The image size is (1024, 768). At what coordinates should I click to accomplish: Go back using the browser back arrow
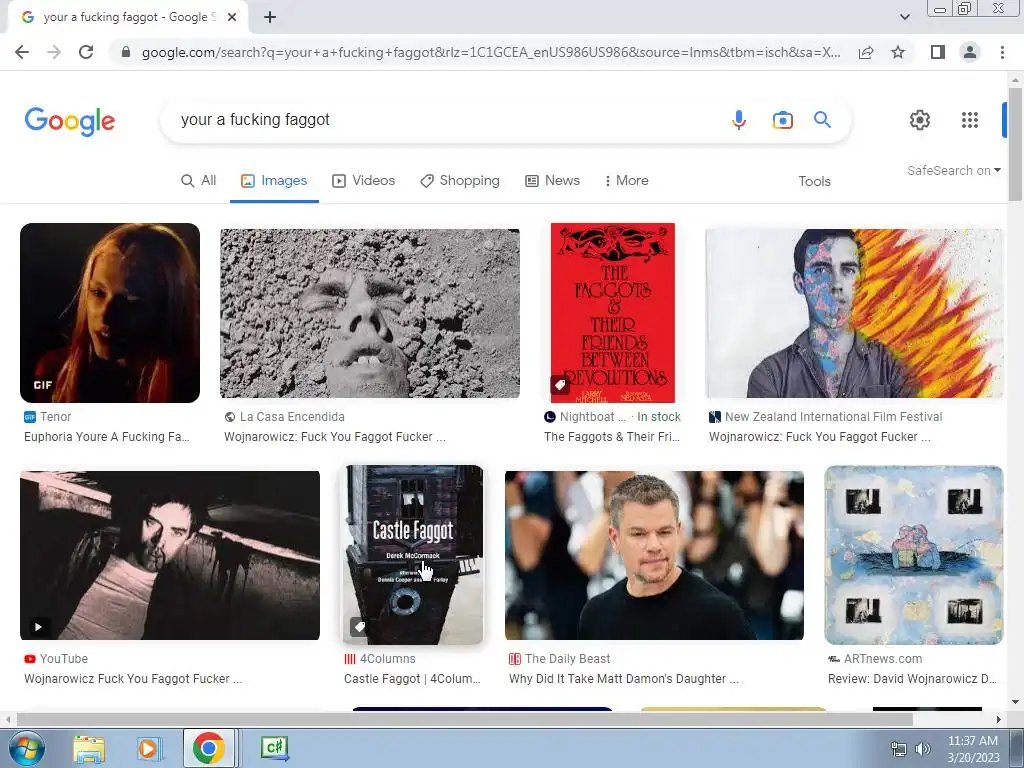22,52
